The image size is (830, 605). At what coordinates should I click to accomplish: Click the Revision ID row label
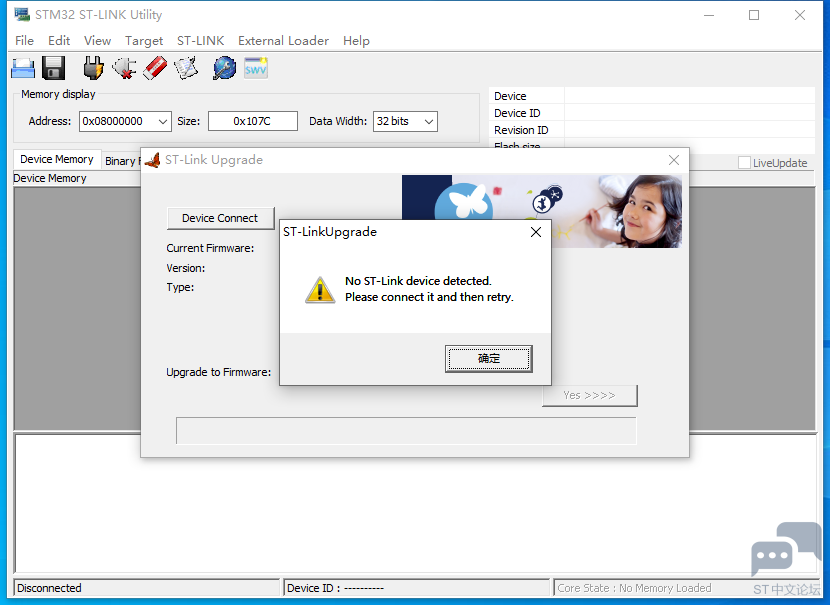[x=521, y=130]
